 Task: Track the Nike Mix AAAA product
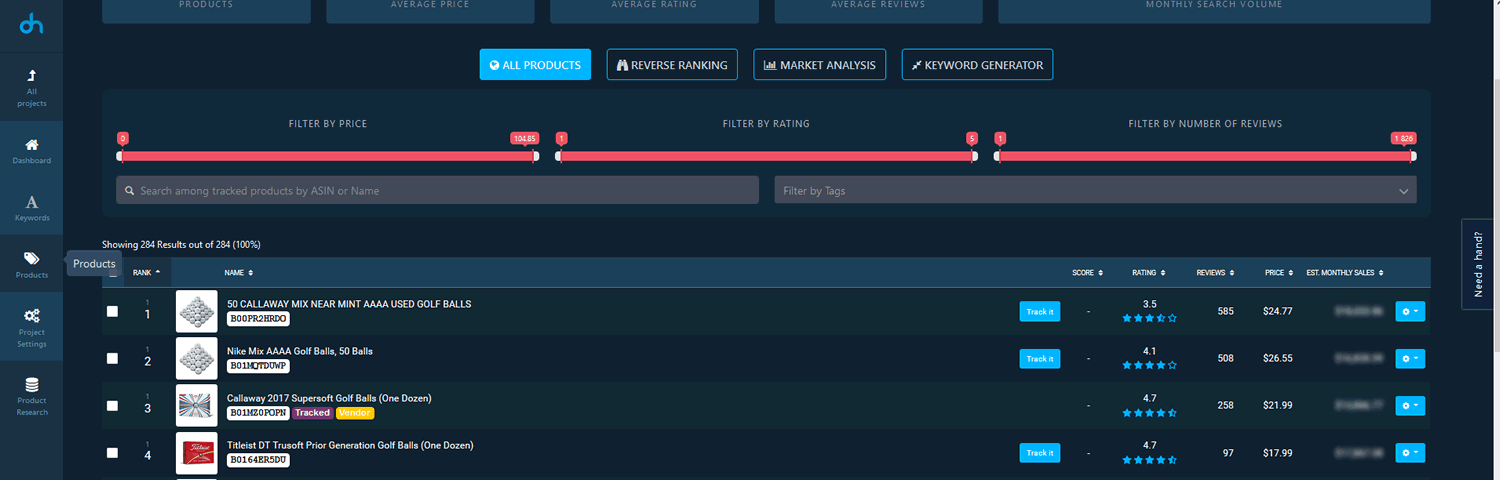tap(1040, 358)
